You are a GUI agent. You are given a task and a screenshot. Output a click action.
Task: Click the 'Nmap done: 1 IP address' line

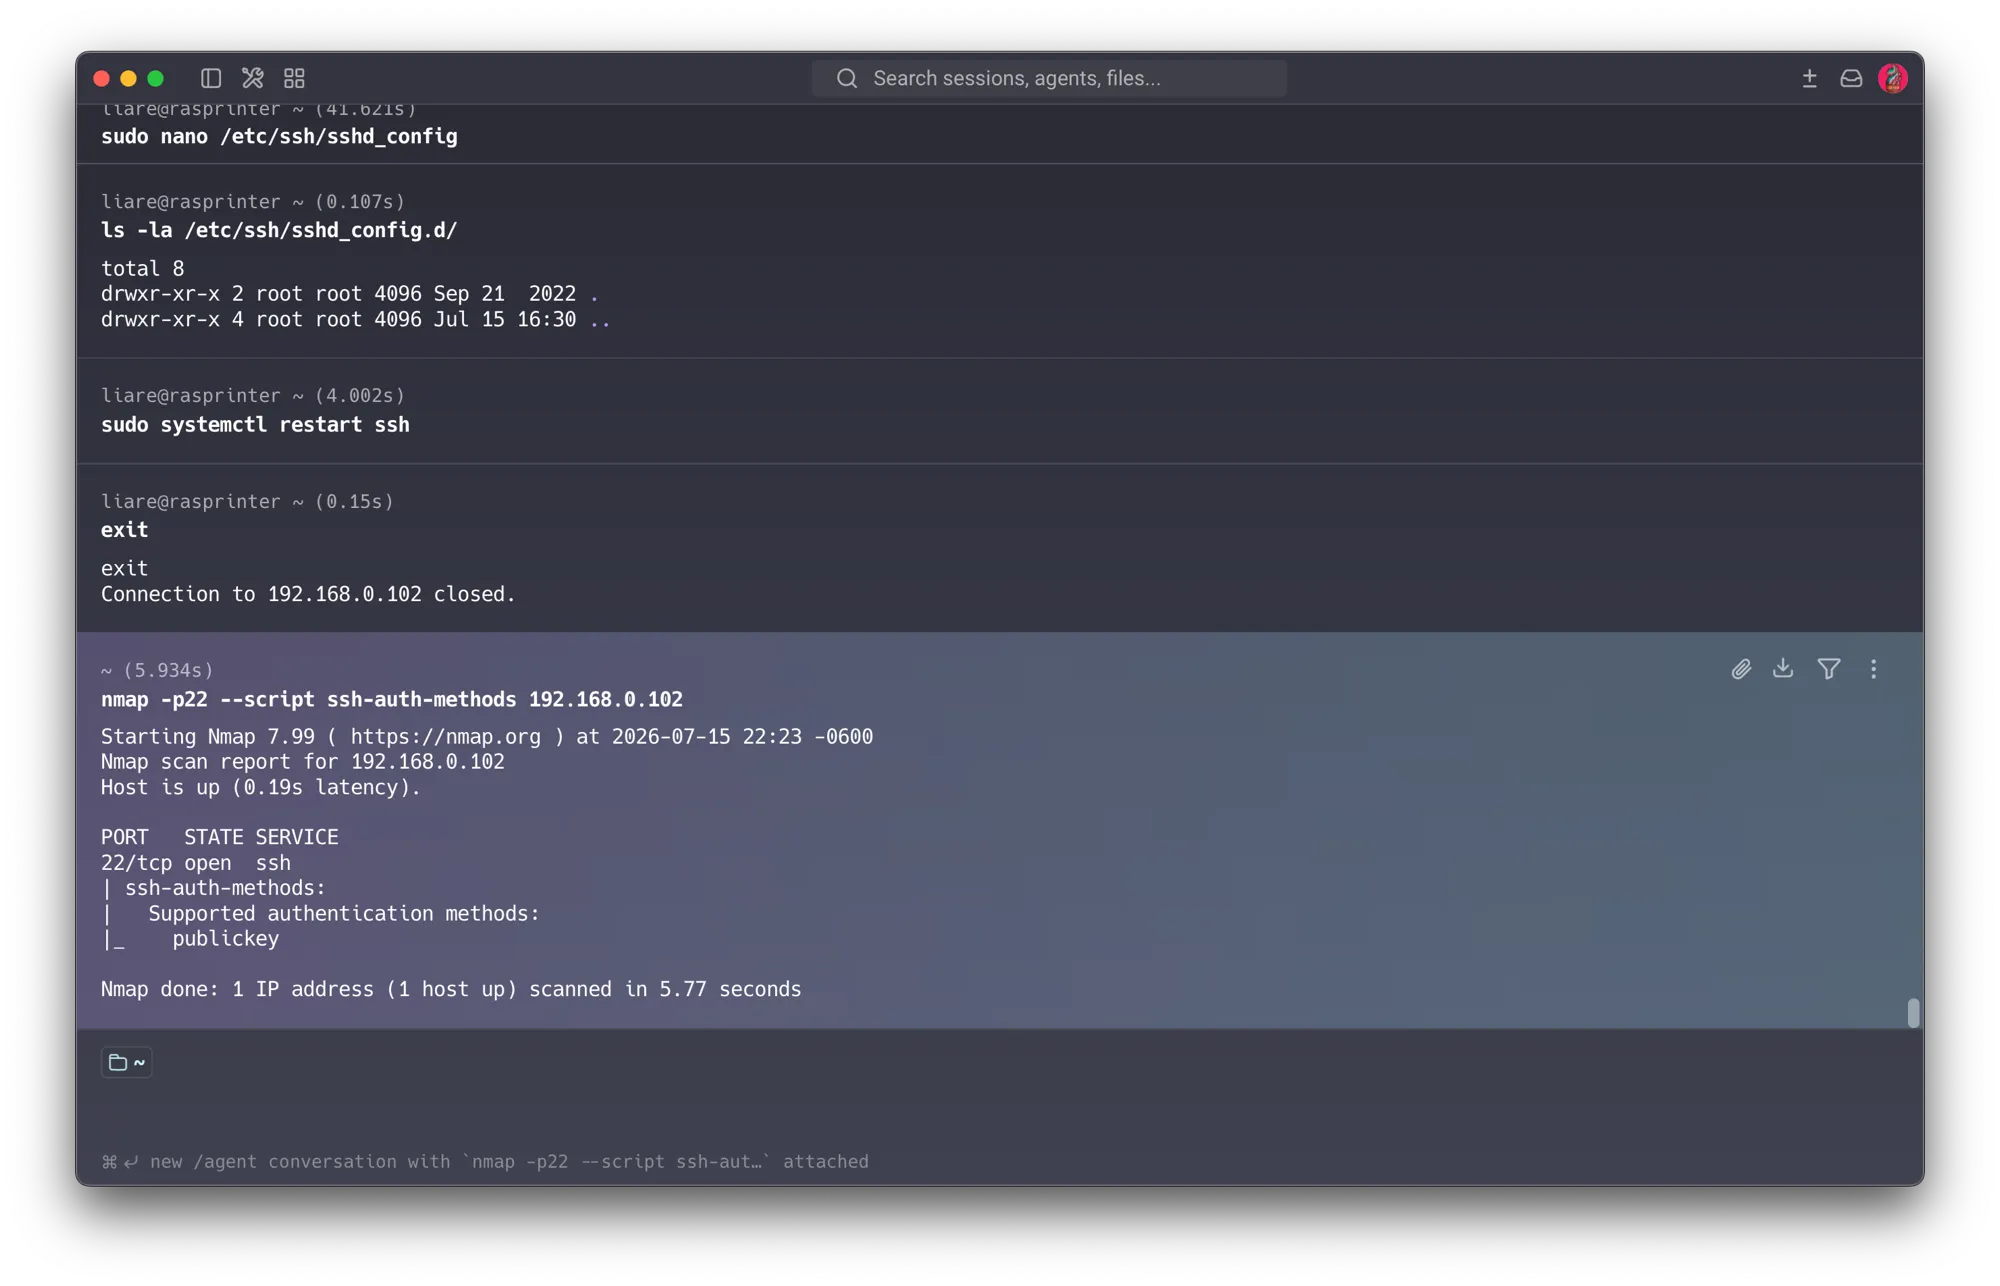point(451,989)
